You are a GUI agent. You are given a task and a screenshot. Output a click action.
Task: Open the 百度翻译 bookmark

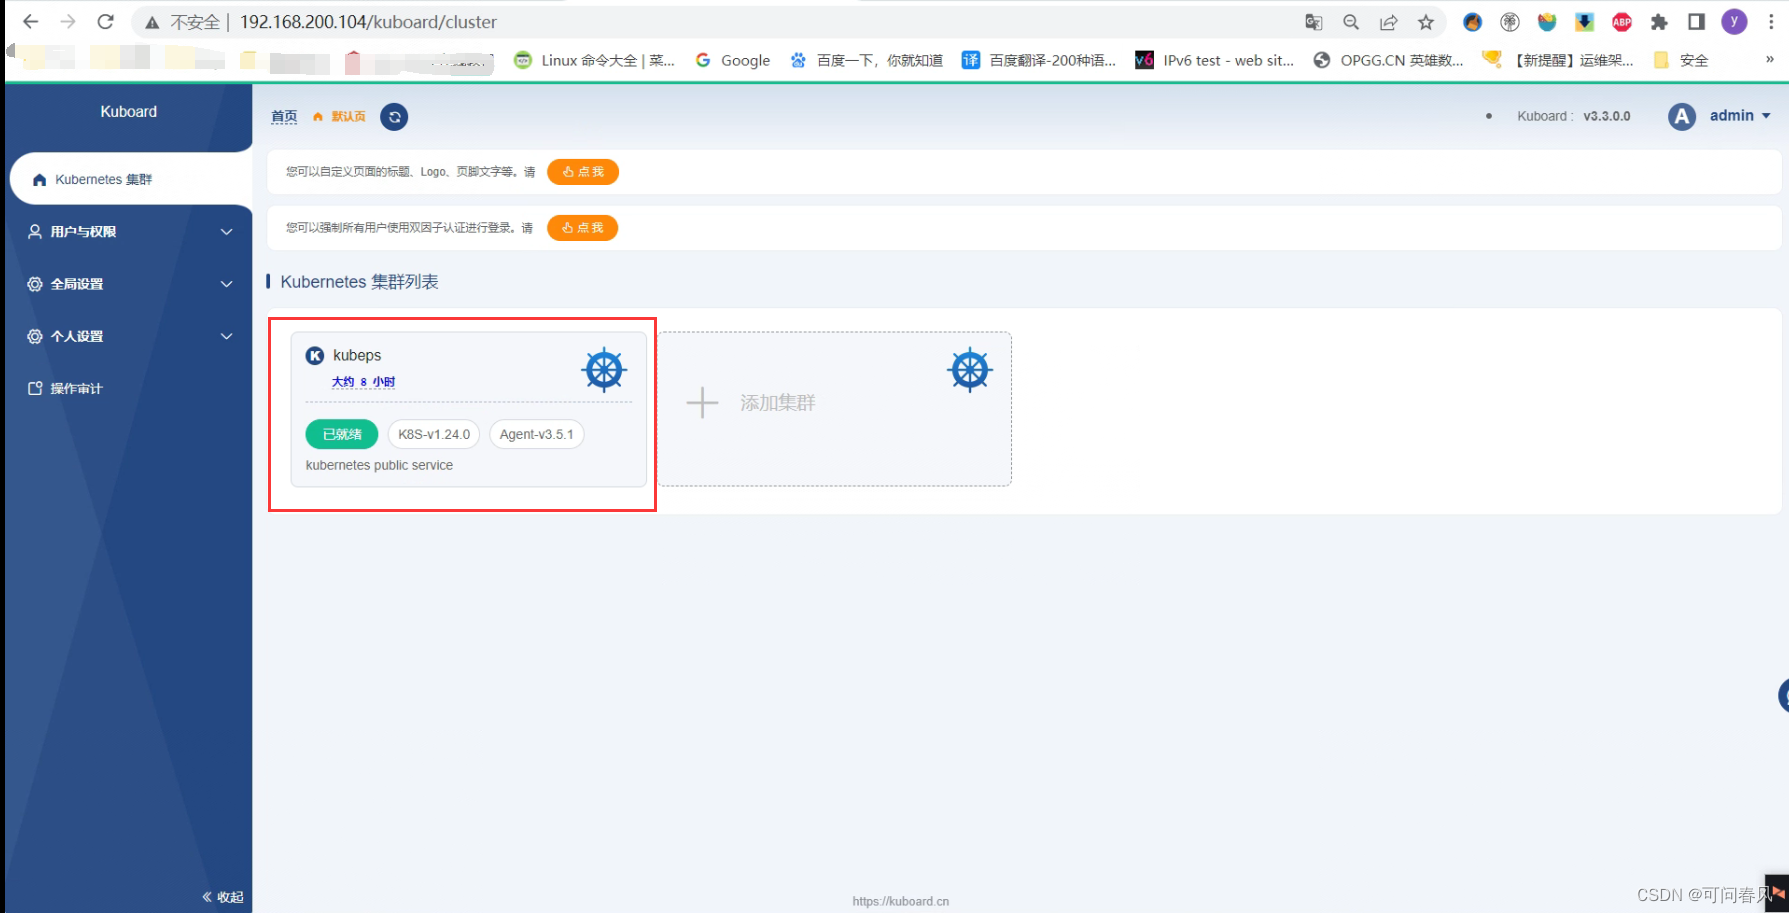[x=1039, y=60]
